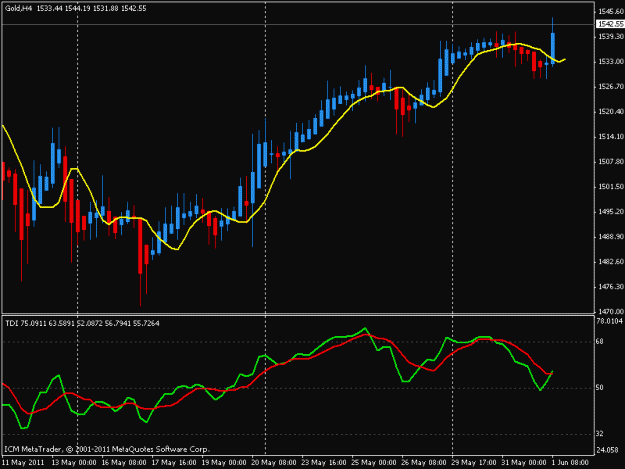Viewport: 625px width, 469px height.
Task: Click the 1501.50 price axis label
Action: click(611, 187)
